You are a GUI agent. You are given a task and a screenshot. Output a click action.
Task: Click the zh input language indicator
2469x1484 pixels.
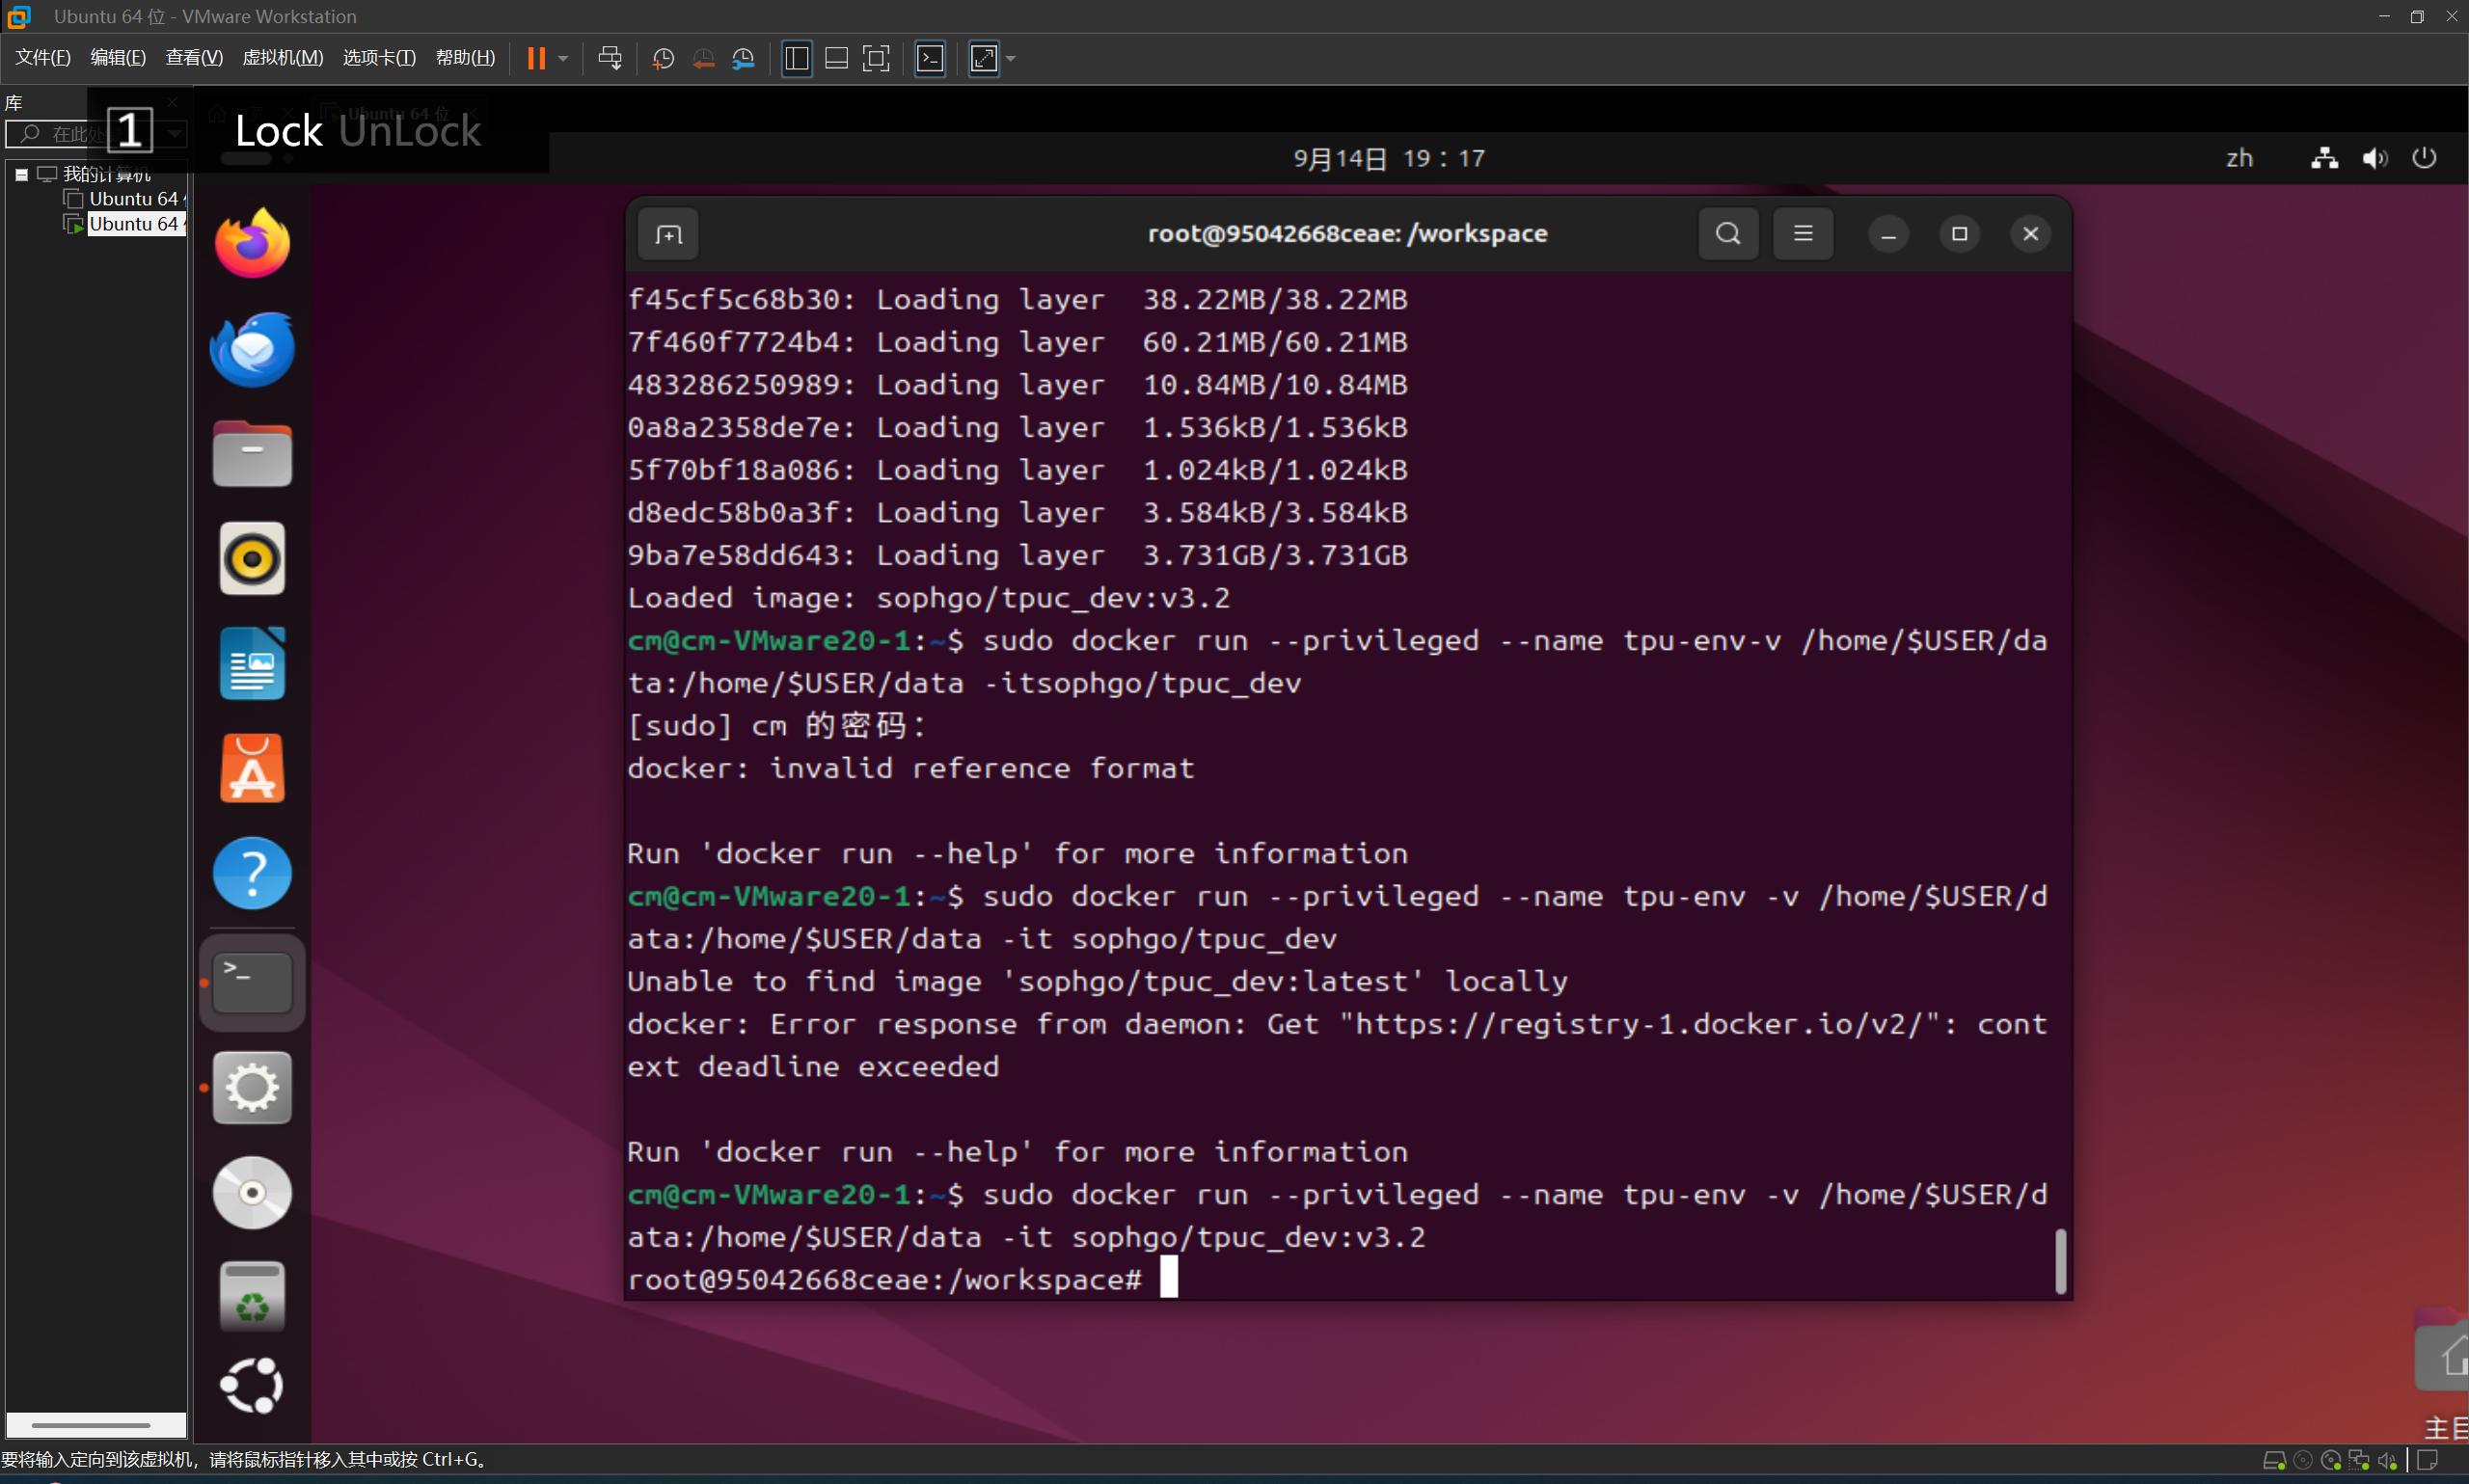[2239, 158]
